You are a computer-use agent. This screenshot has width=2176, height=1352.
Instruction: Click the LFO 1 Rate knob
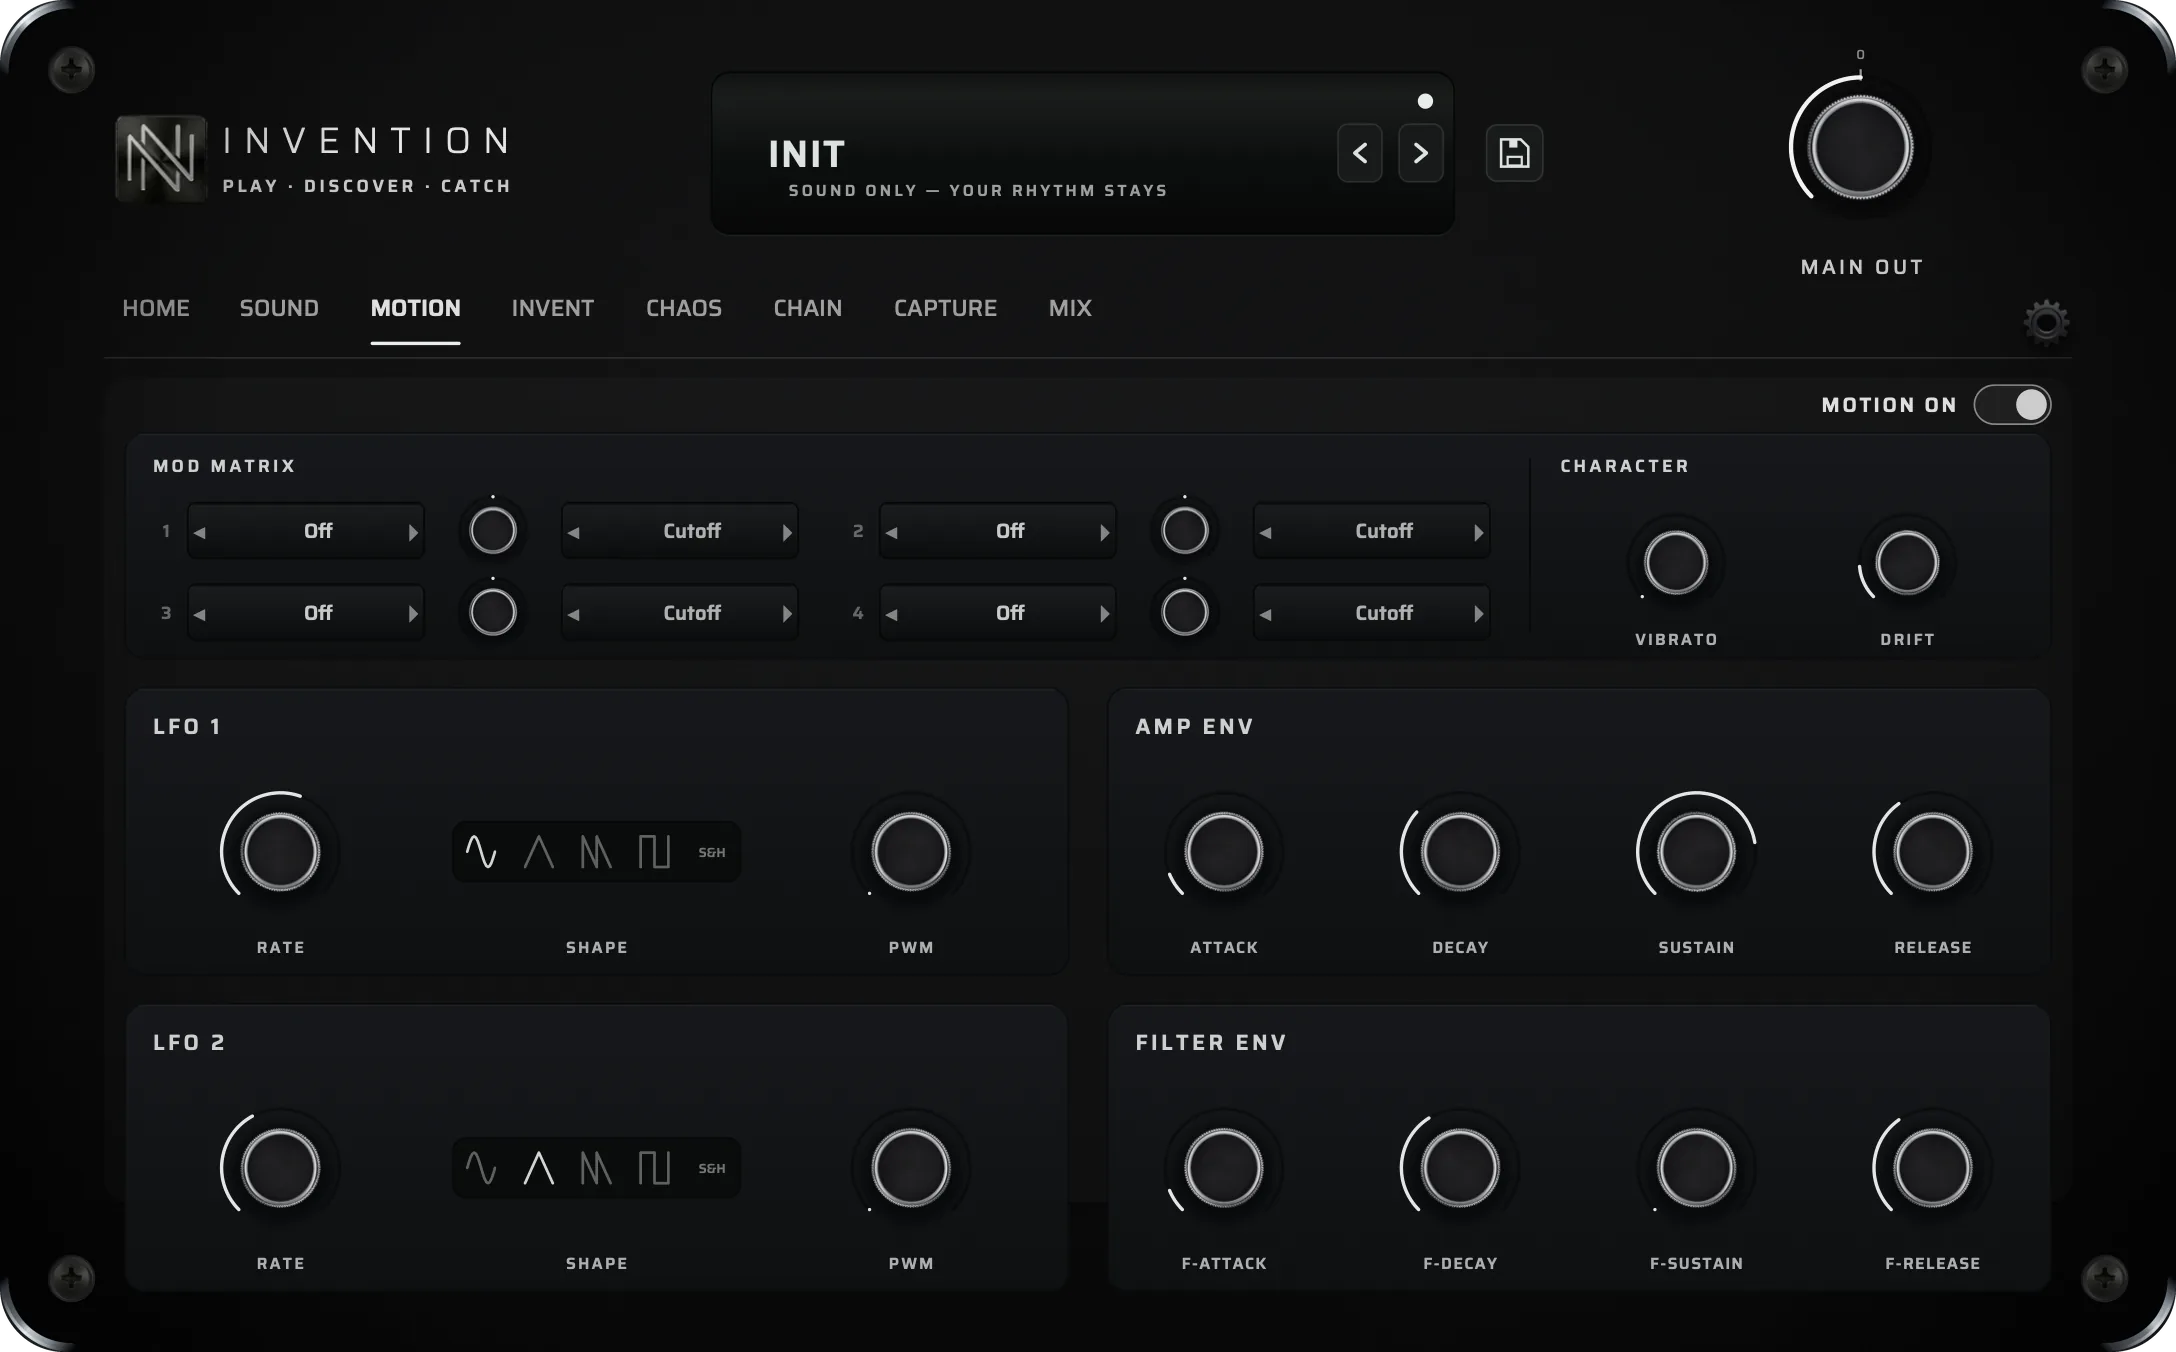tap(280, 852)
